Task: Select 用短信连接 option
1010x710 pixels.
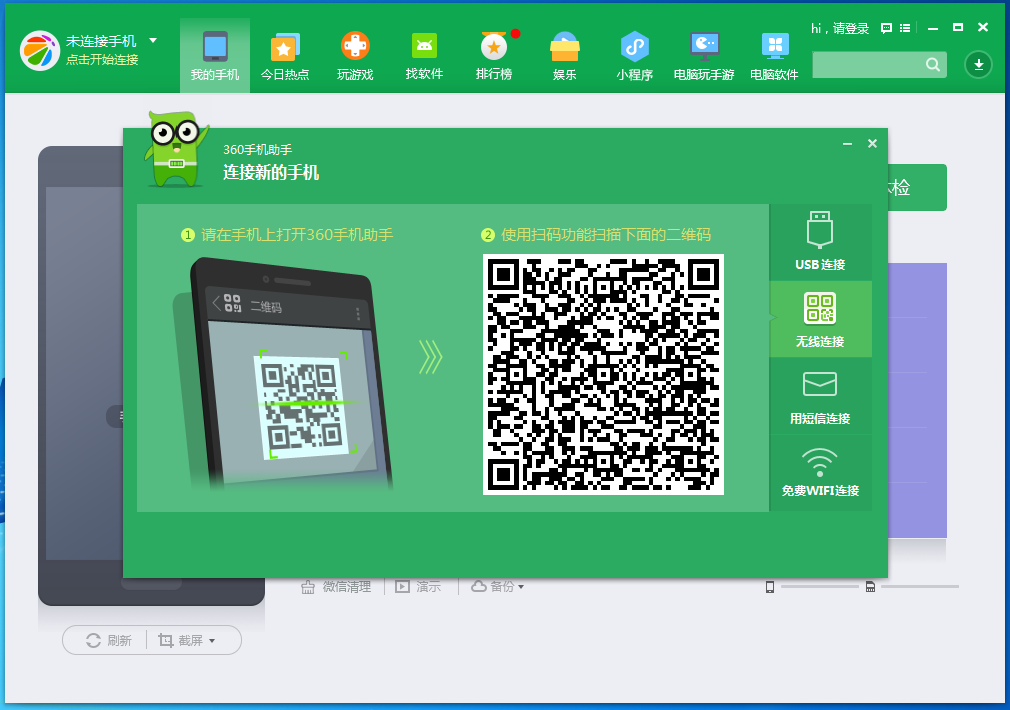Action: (x=820, y=396)
